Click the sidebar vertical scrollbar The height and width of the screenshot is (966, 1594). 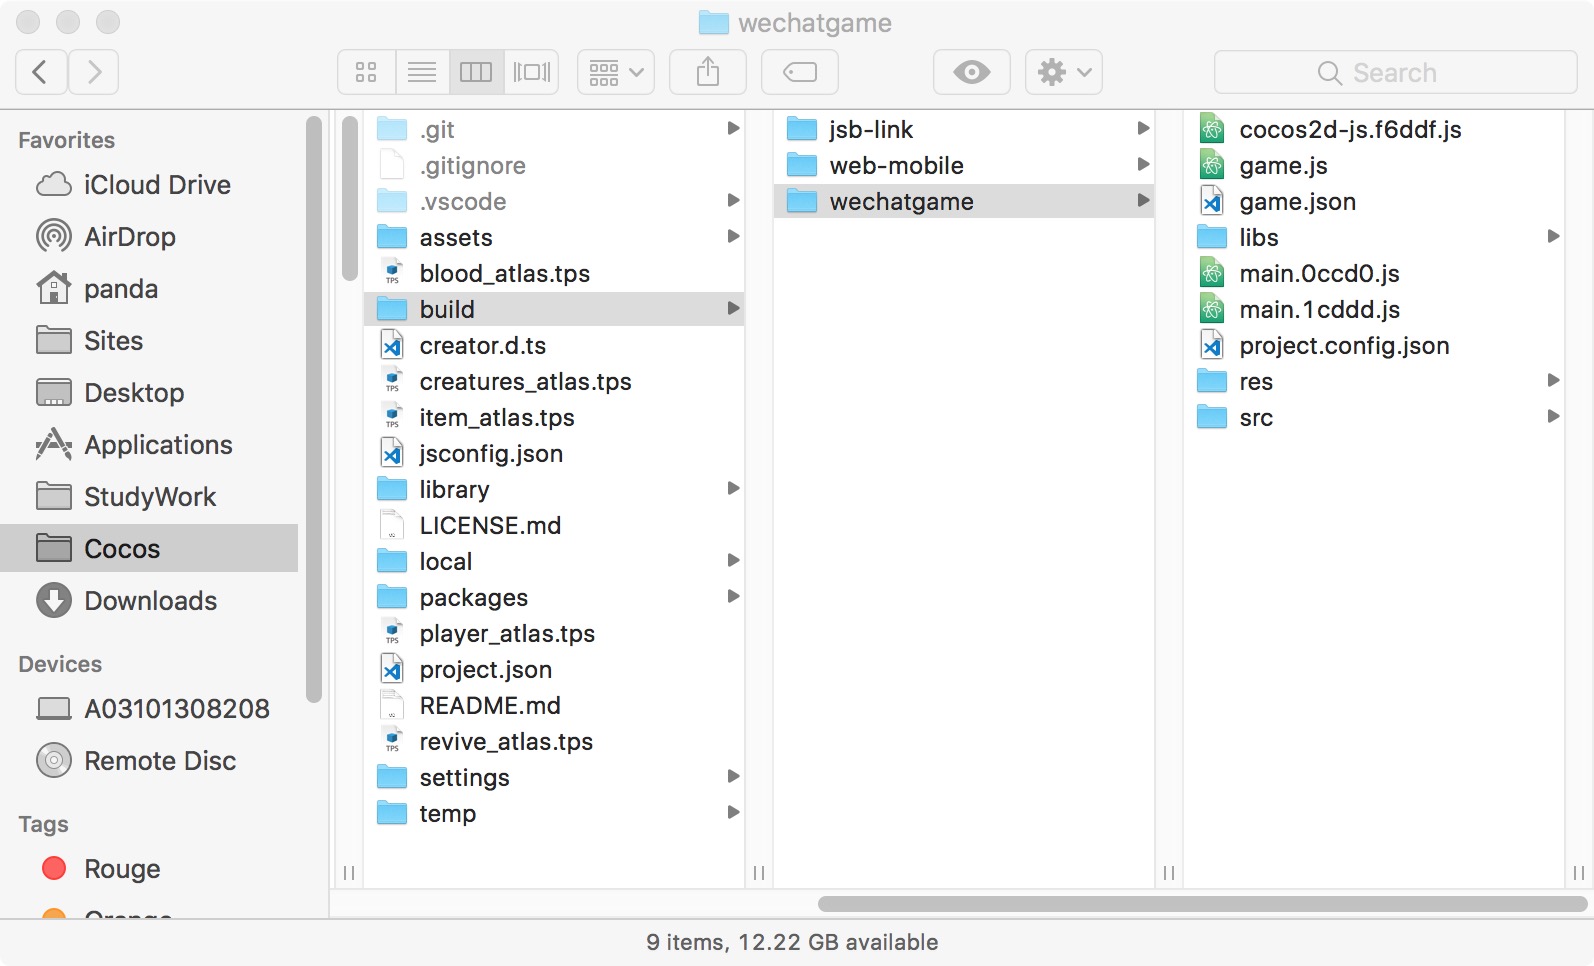[x=315, y=410]
